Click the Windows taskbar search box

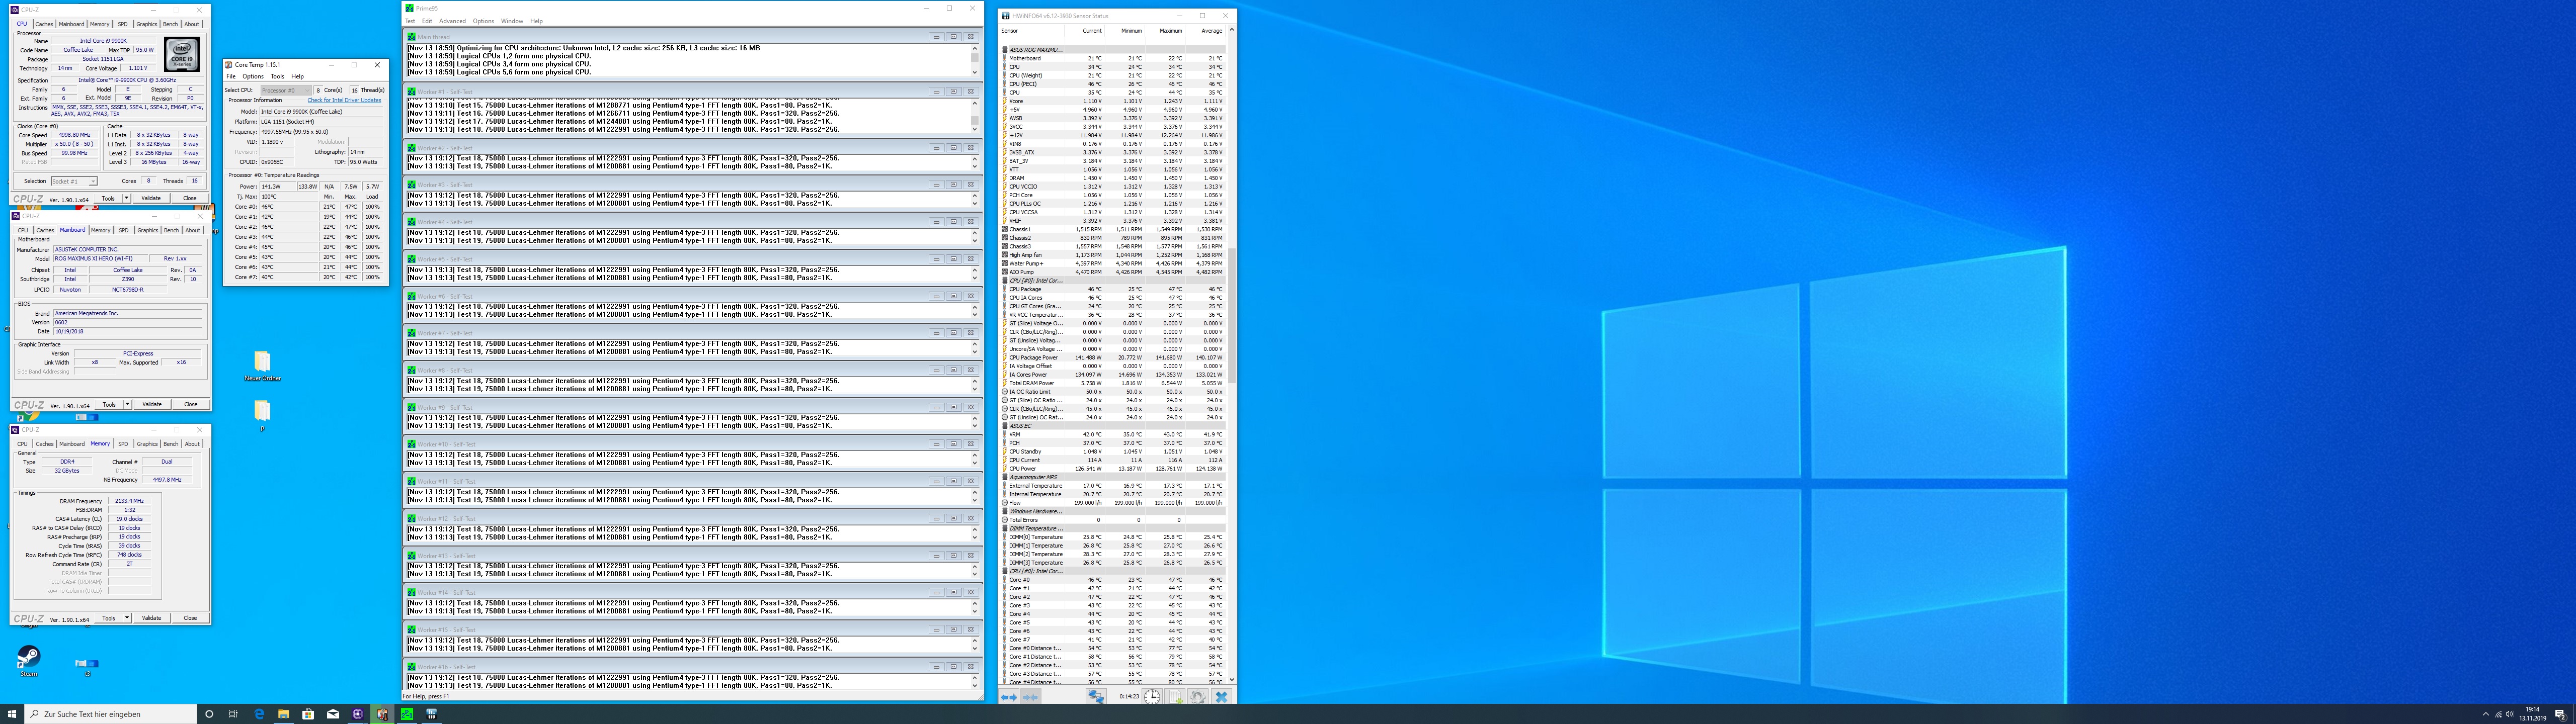click(110, 714)
